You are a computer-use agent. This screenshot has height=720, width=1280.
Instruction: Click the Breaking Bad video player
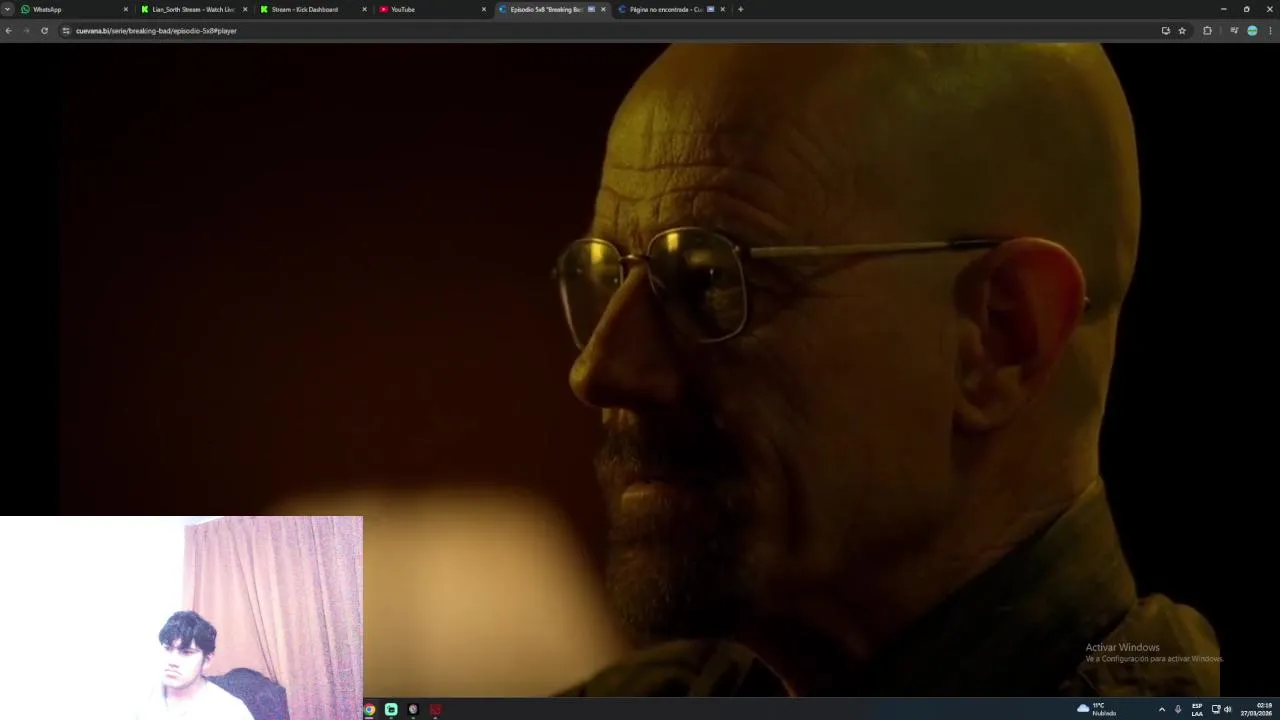pos(640,369)
